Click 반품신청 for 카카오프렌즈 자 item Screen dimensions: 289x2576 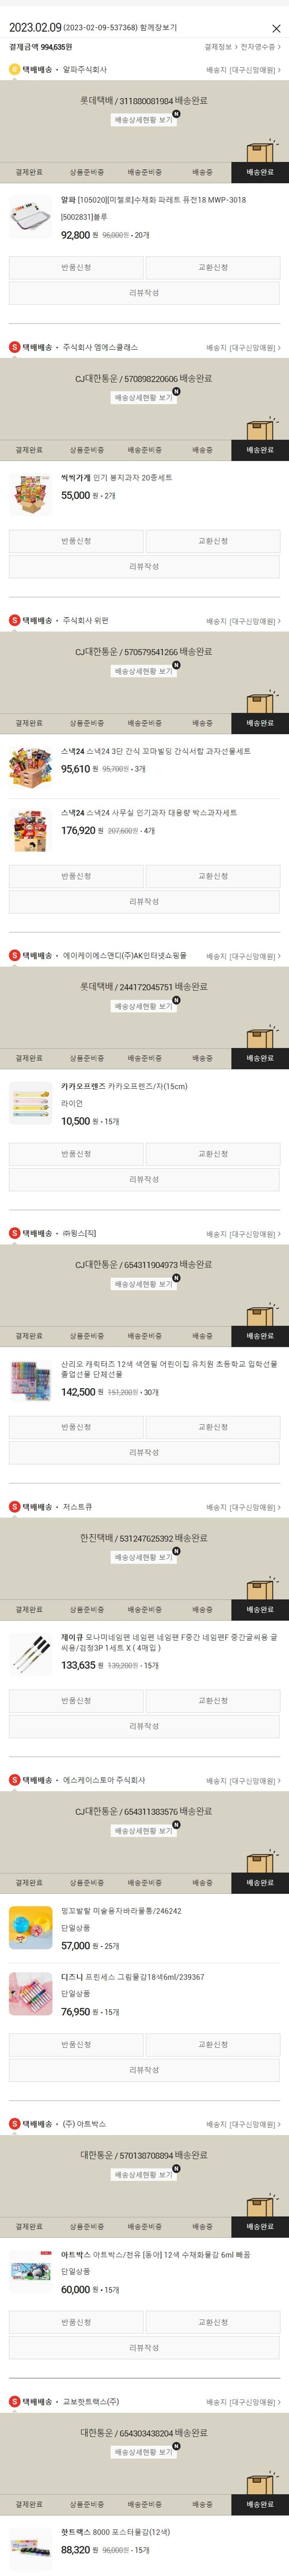click(x=76, y=1154)
